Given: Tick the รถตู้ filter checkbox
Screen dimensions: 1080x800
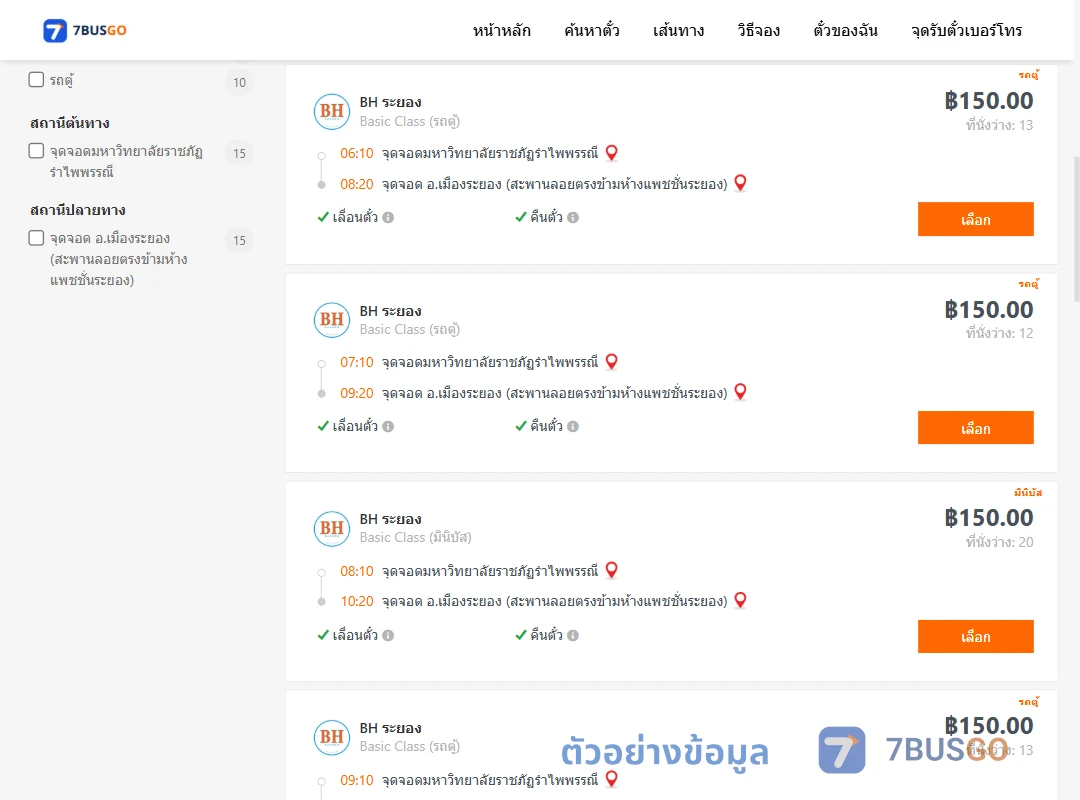Looking at the screenshot, I should [x=36, y=79].
